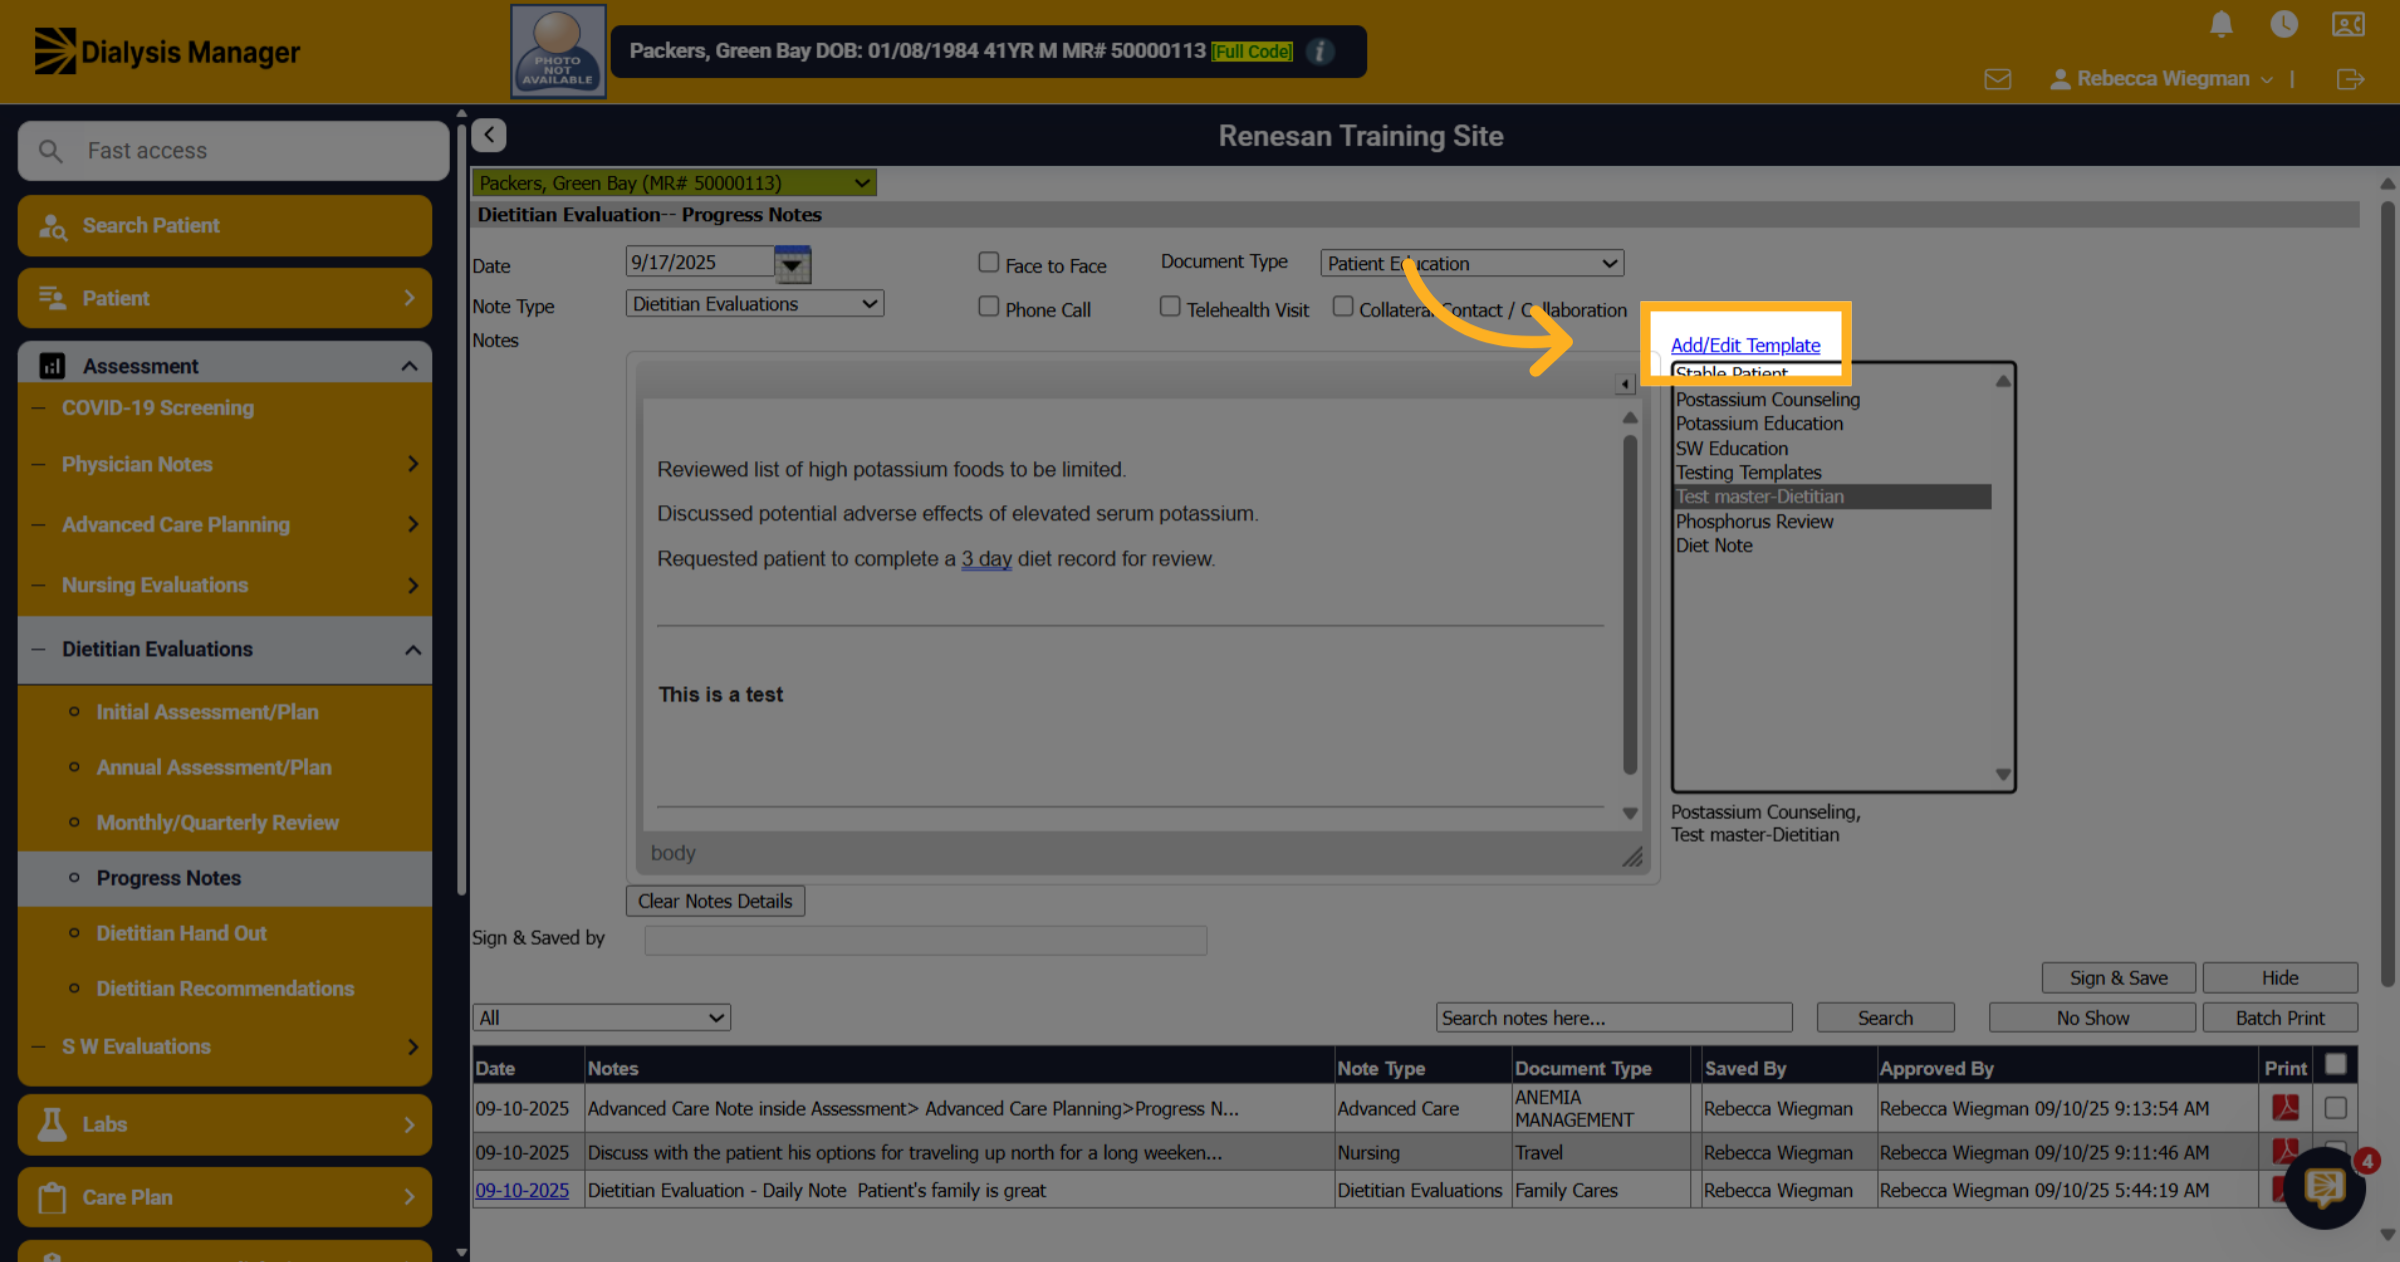Collapse the notes editor side arrow
The height and width of the screenshot is (1262, 2400).
(1625, 384)
